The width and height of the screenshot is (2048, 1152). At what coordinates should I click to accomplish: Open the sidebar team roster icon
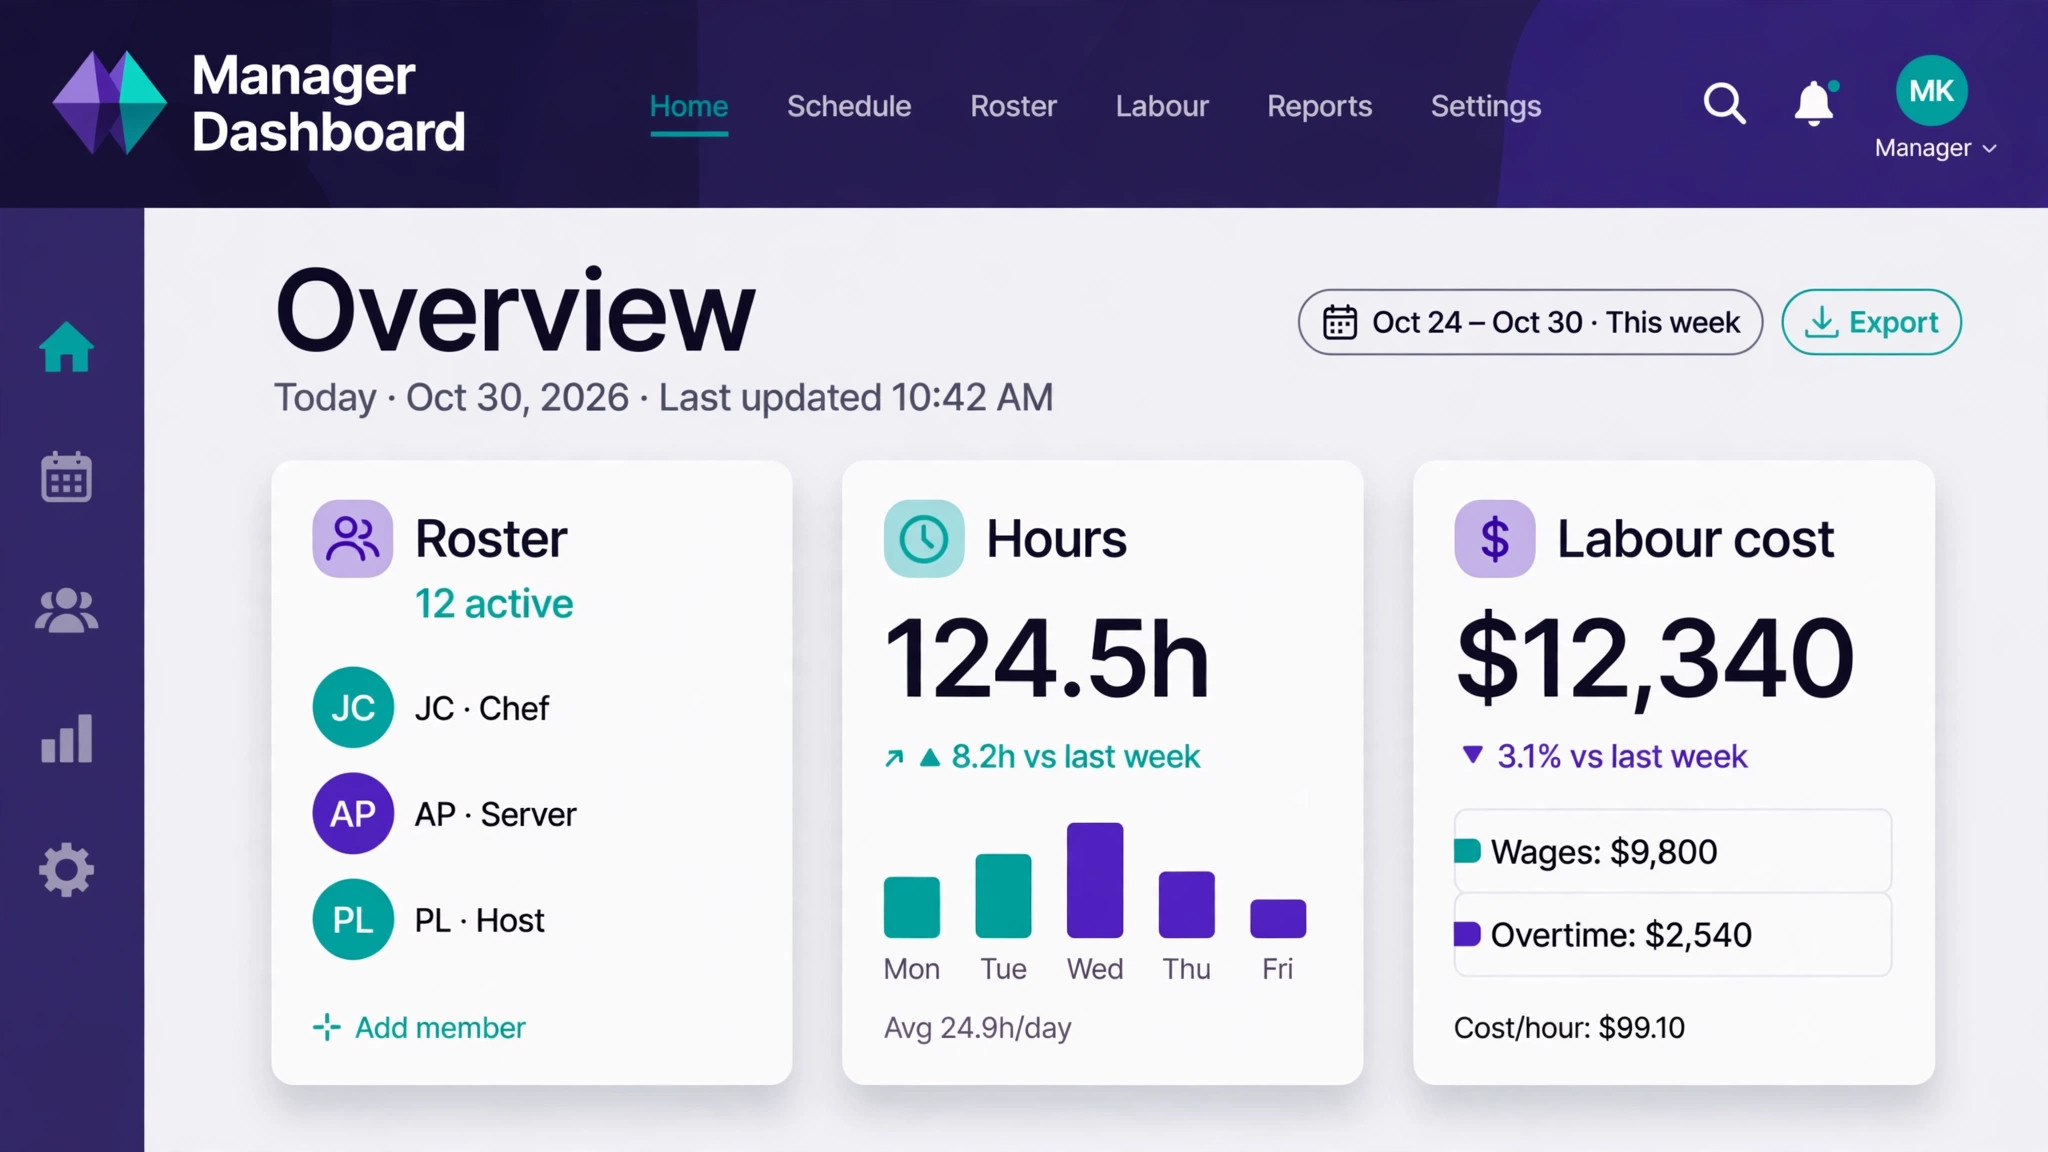coord(67,610)
